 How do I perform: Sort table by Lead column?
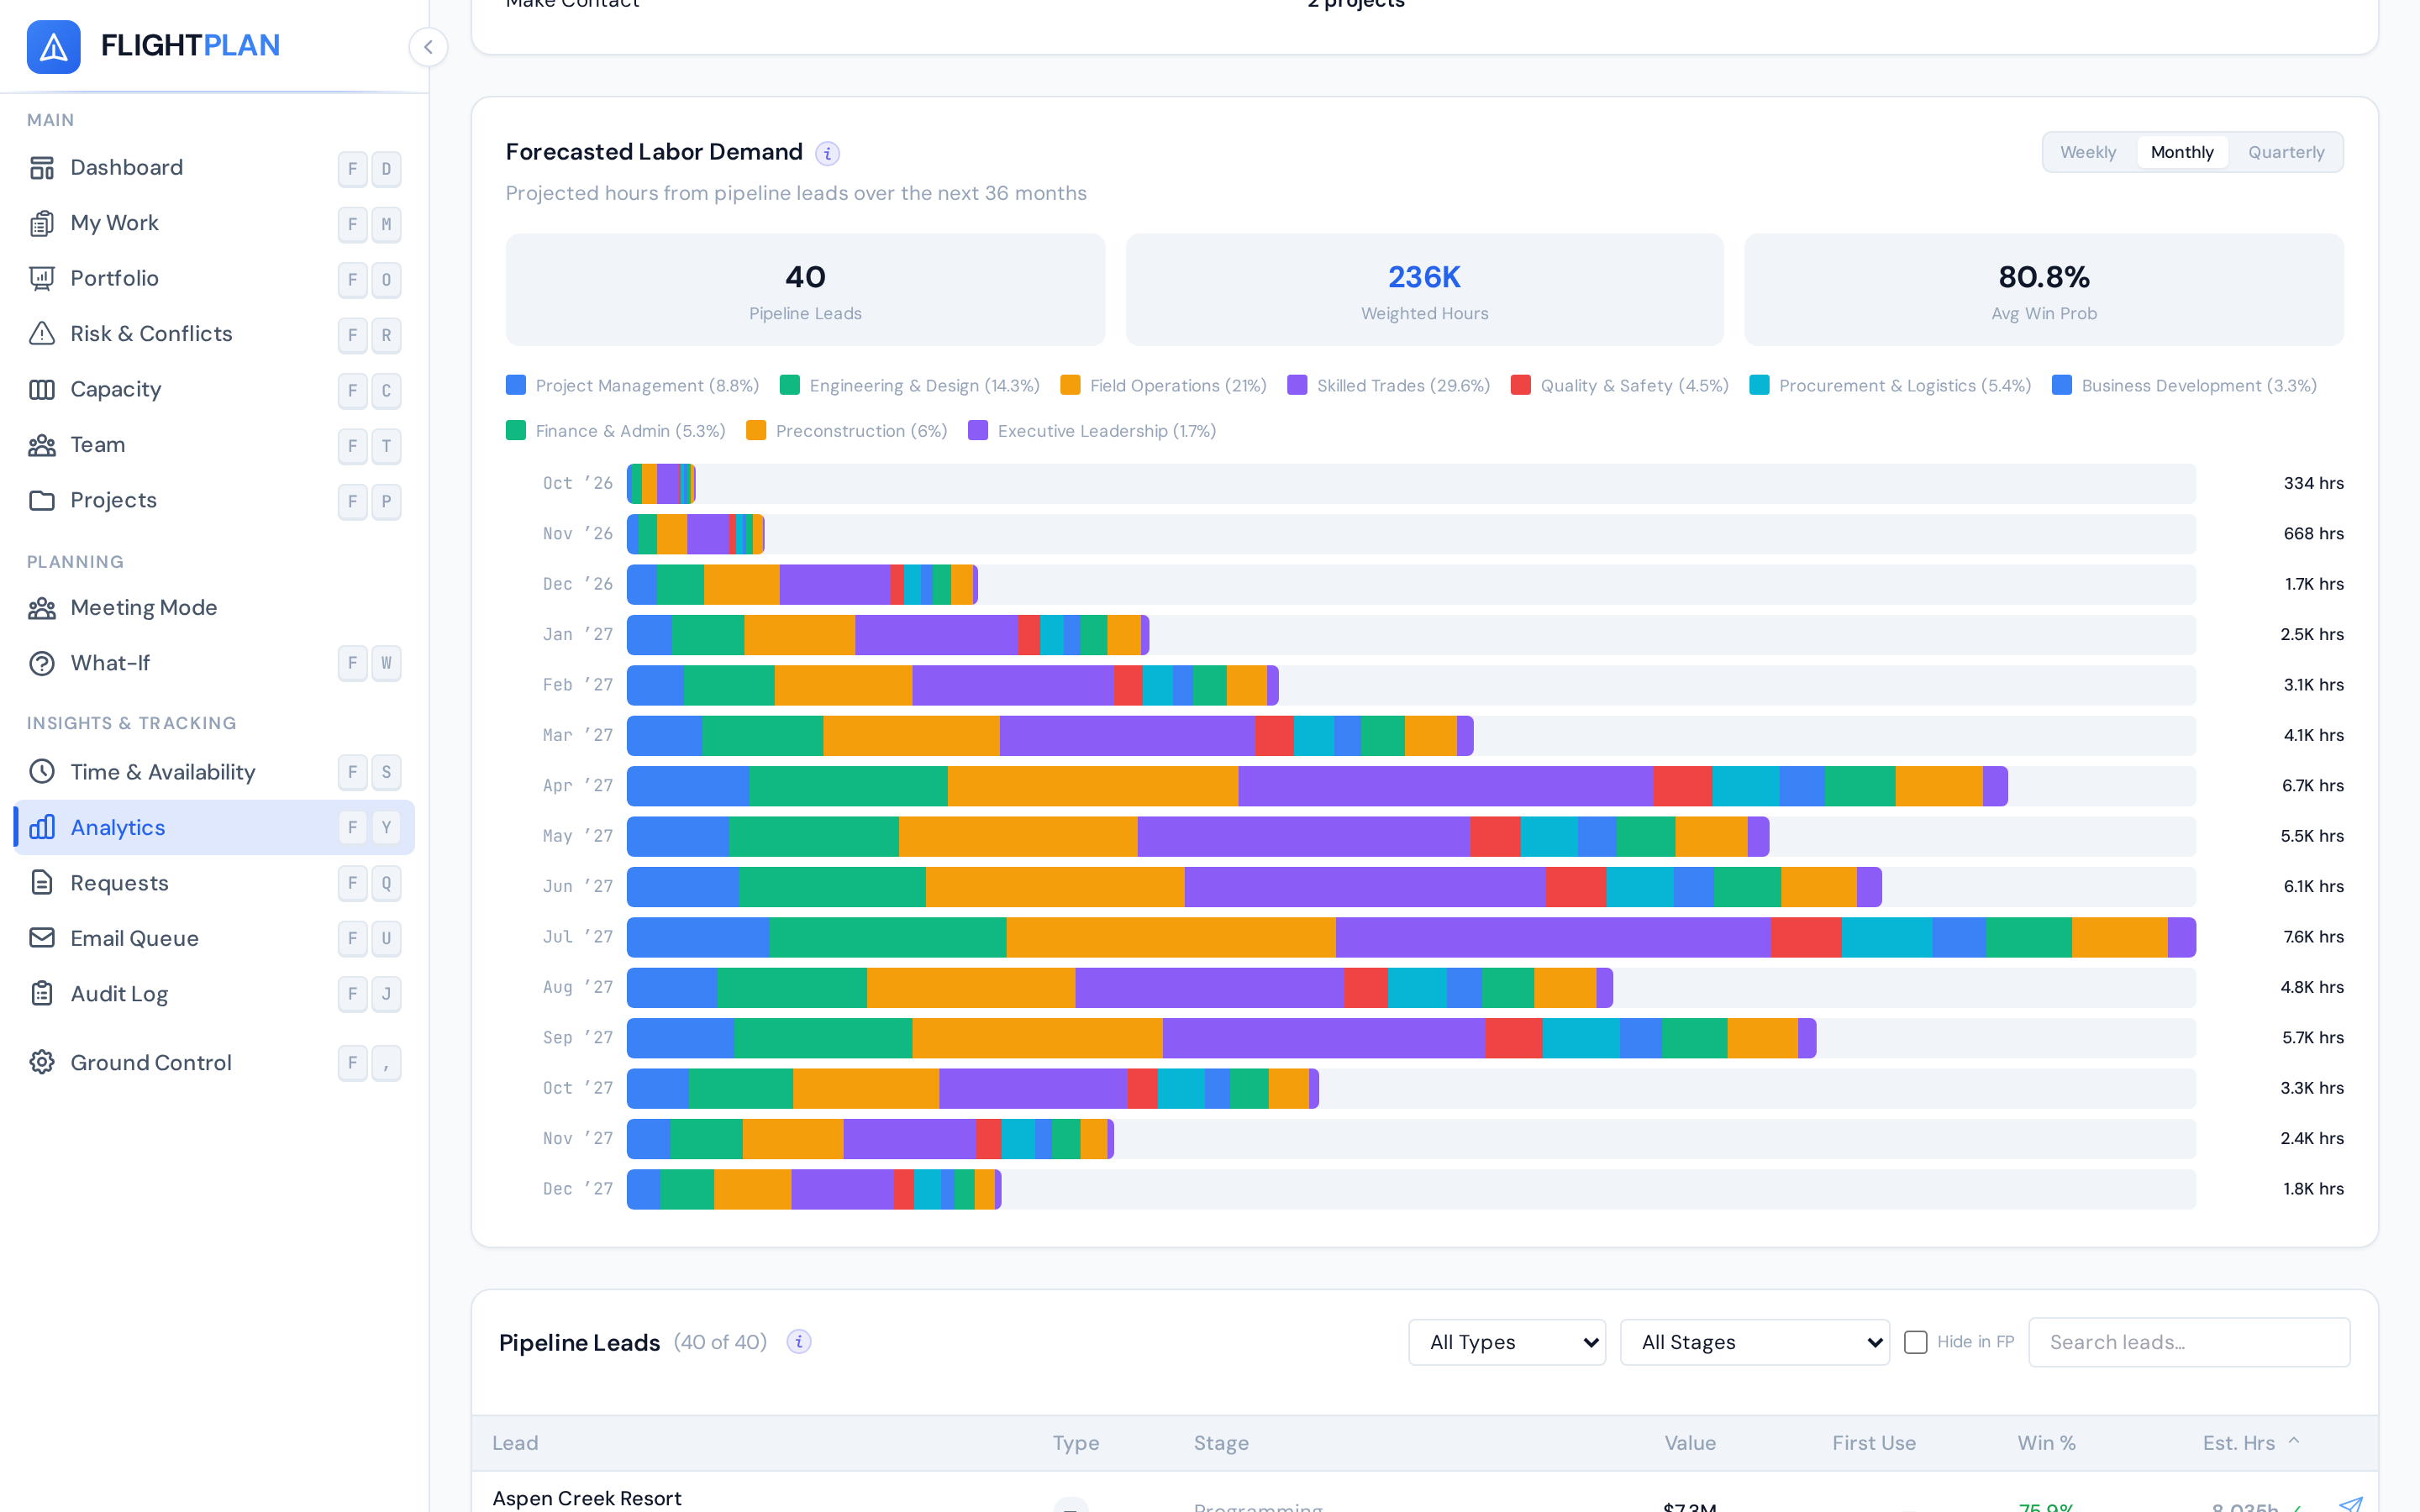[515, 1443]
